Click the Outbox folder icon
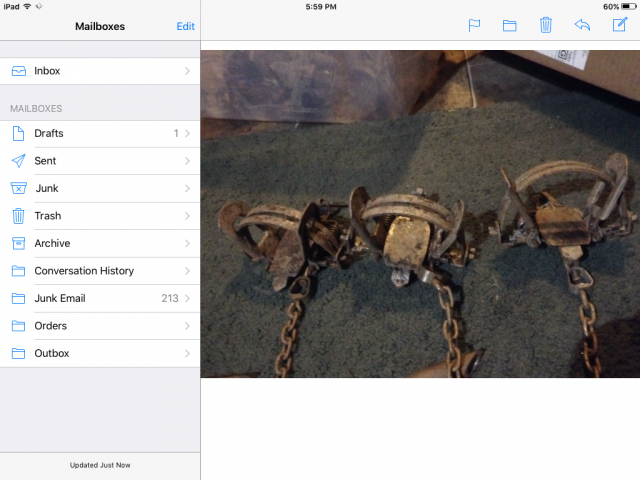Image resolution: width=640 pixels, height=480 pixels. (x=18, y=353)
